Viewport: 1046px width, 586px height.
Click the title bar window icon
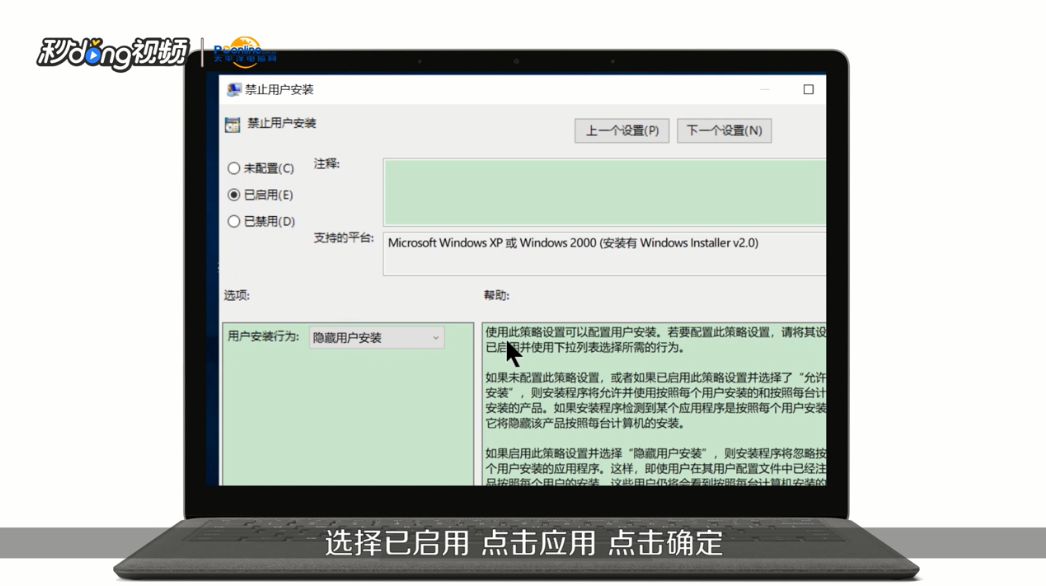(233, 90)
